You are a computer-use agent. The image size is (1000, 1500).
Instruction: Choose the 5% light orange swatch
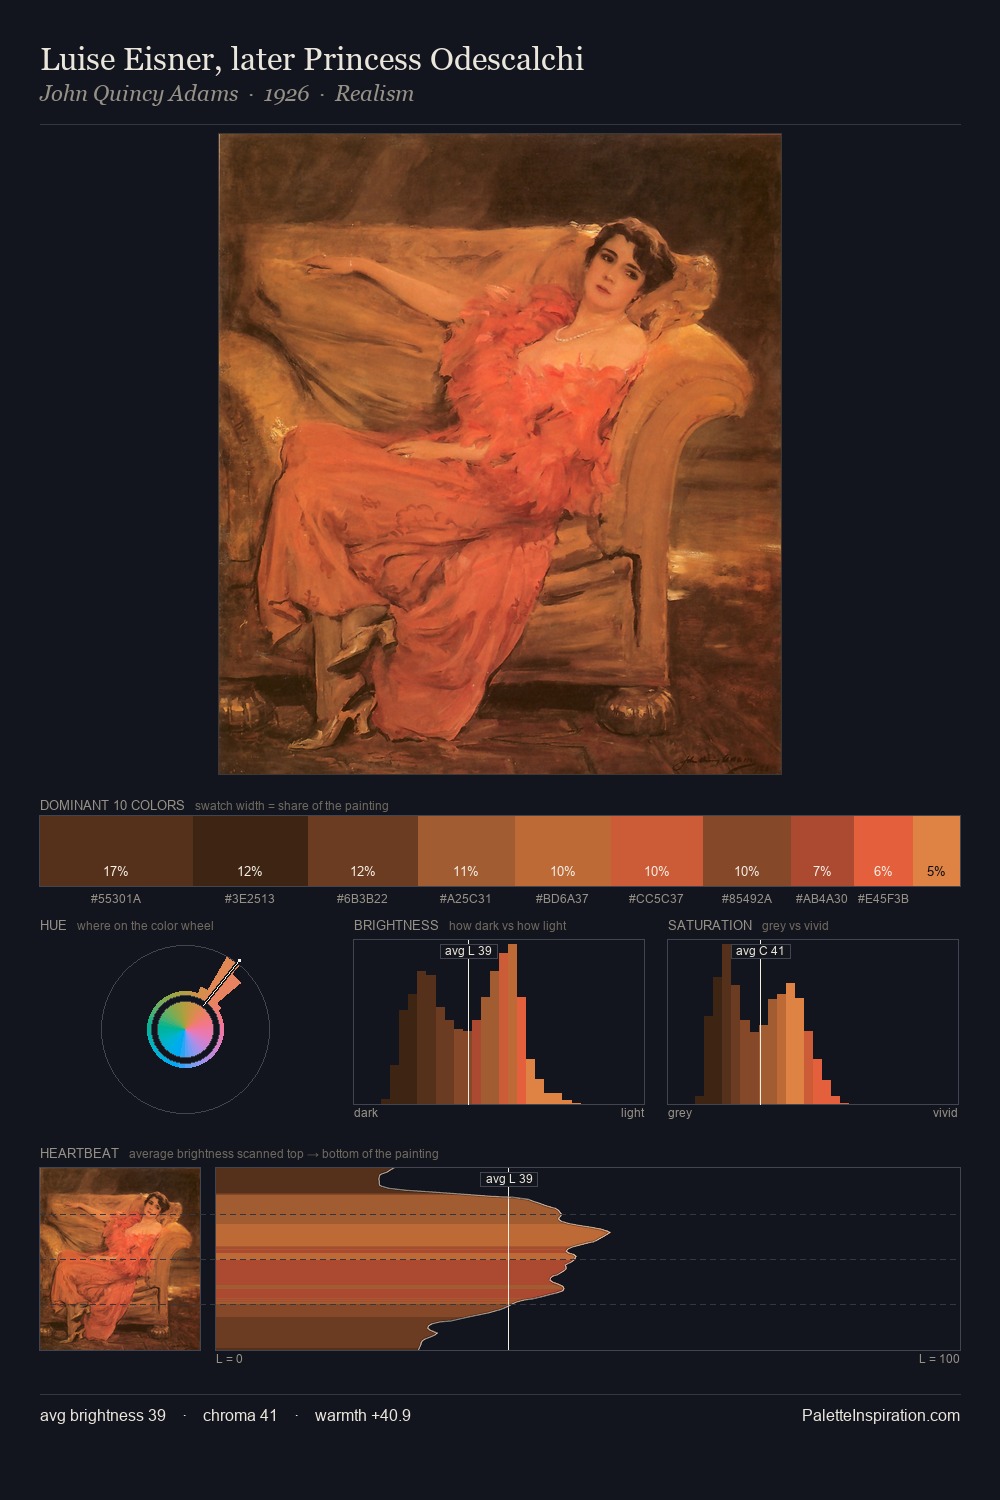(x=936, y=851)
